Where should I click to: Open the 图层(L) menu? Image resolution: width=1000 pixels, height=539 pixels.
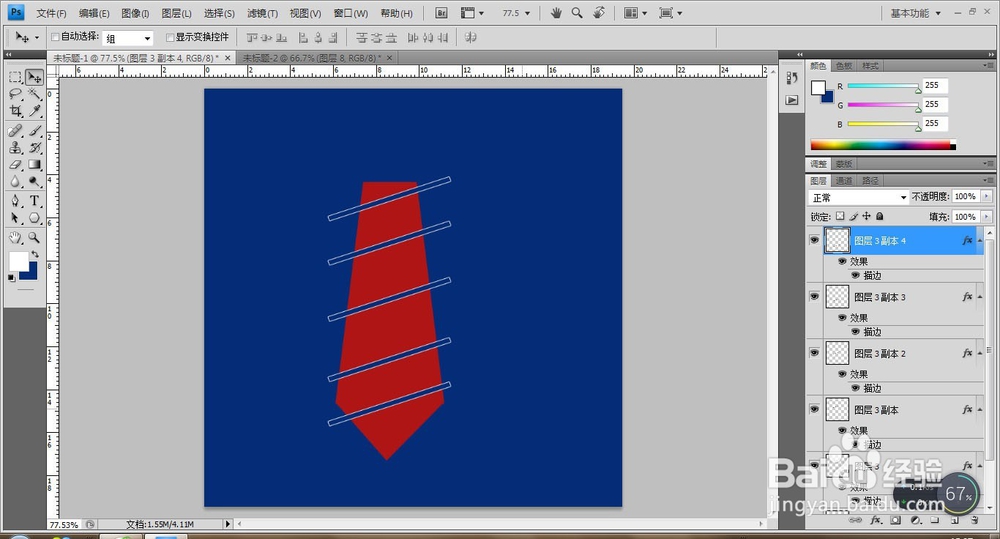[x=176, y=13]
